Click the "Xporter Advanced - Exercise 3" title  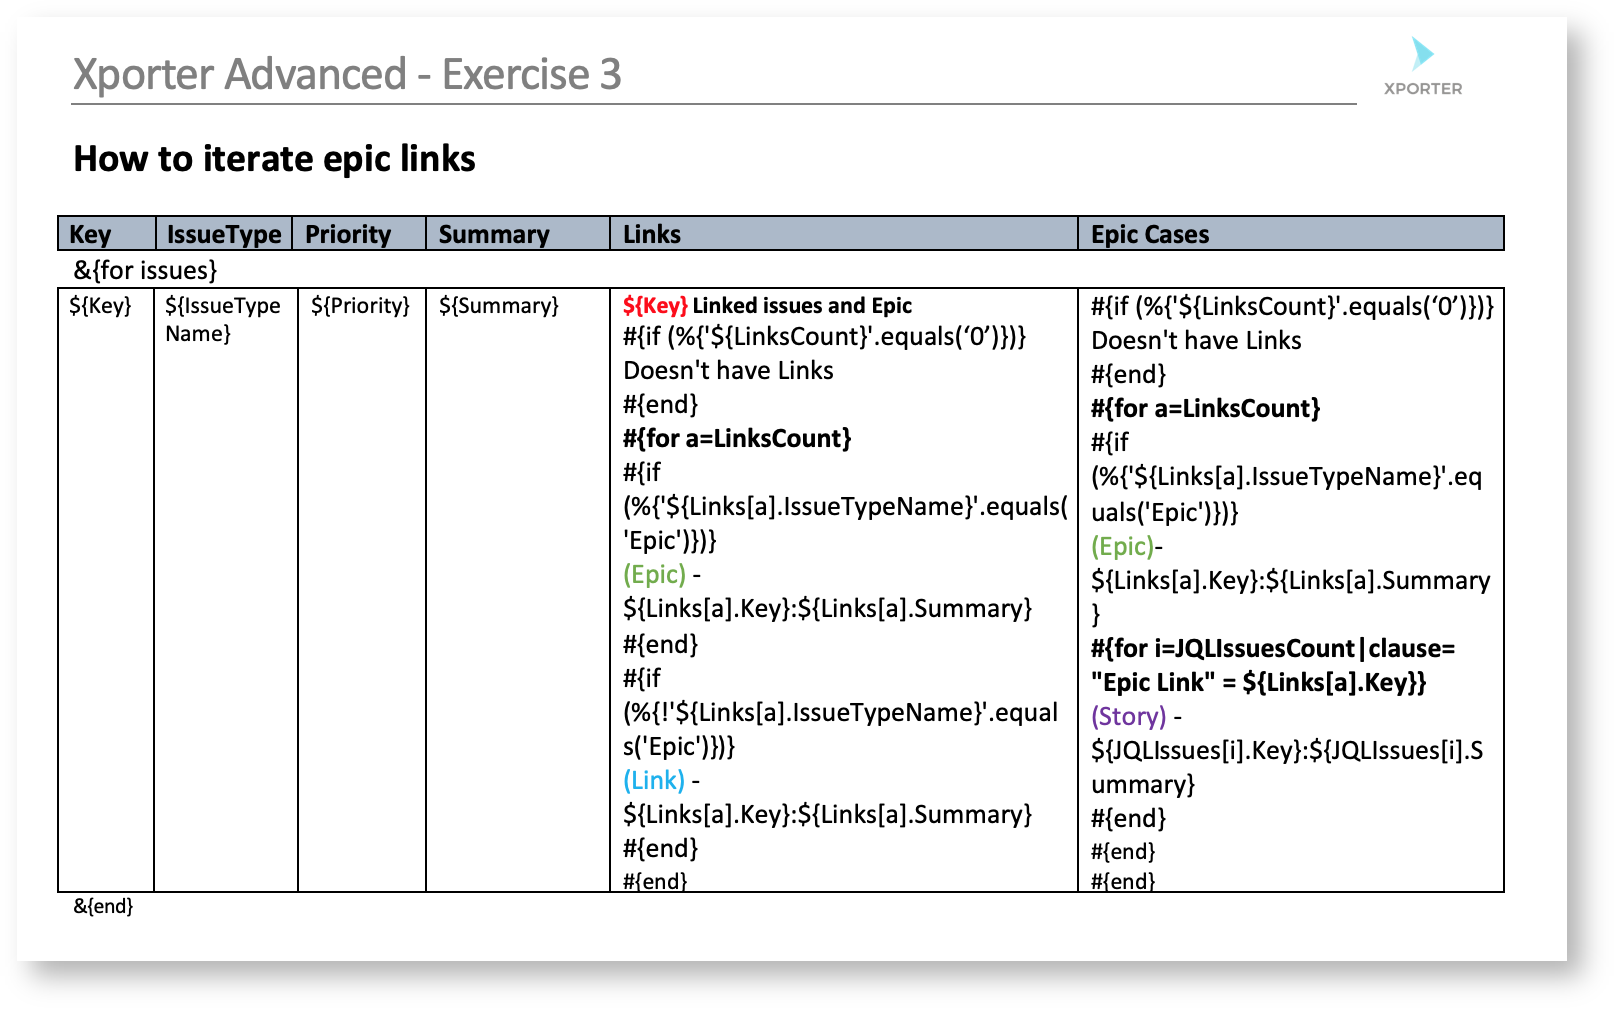(347, 75)
